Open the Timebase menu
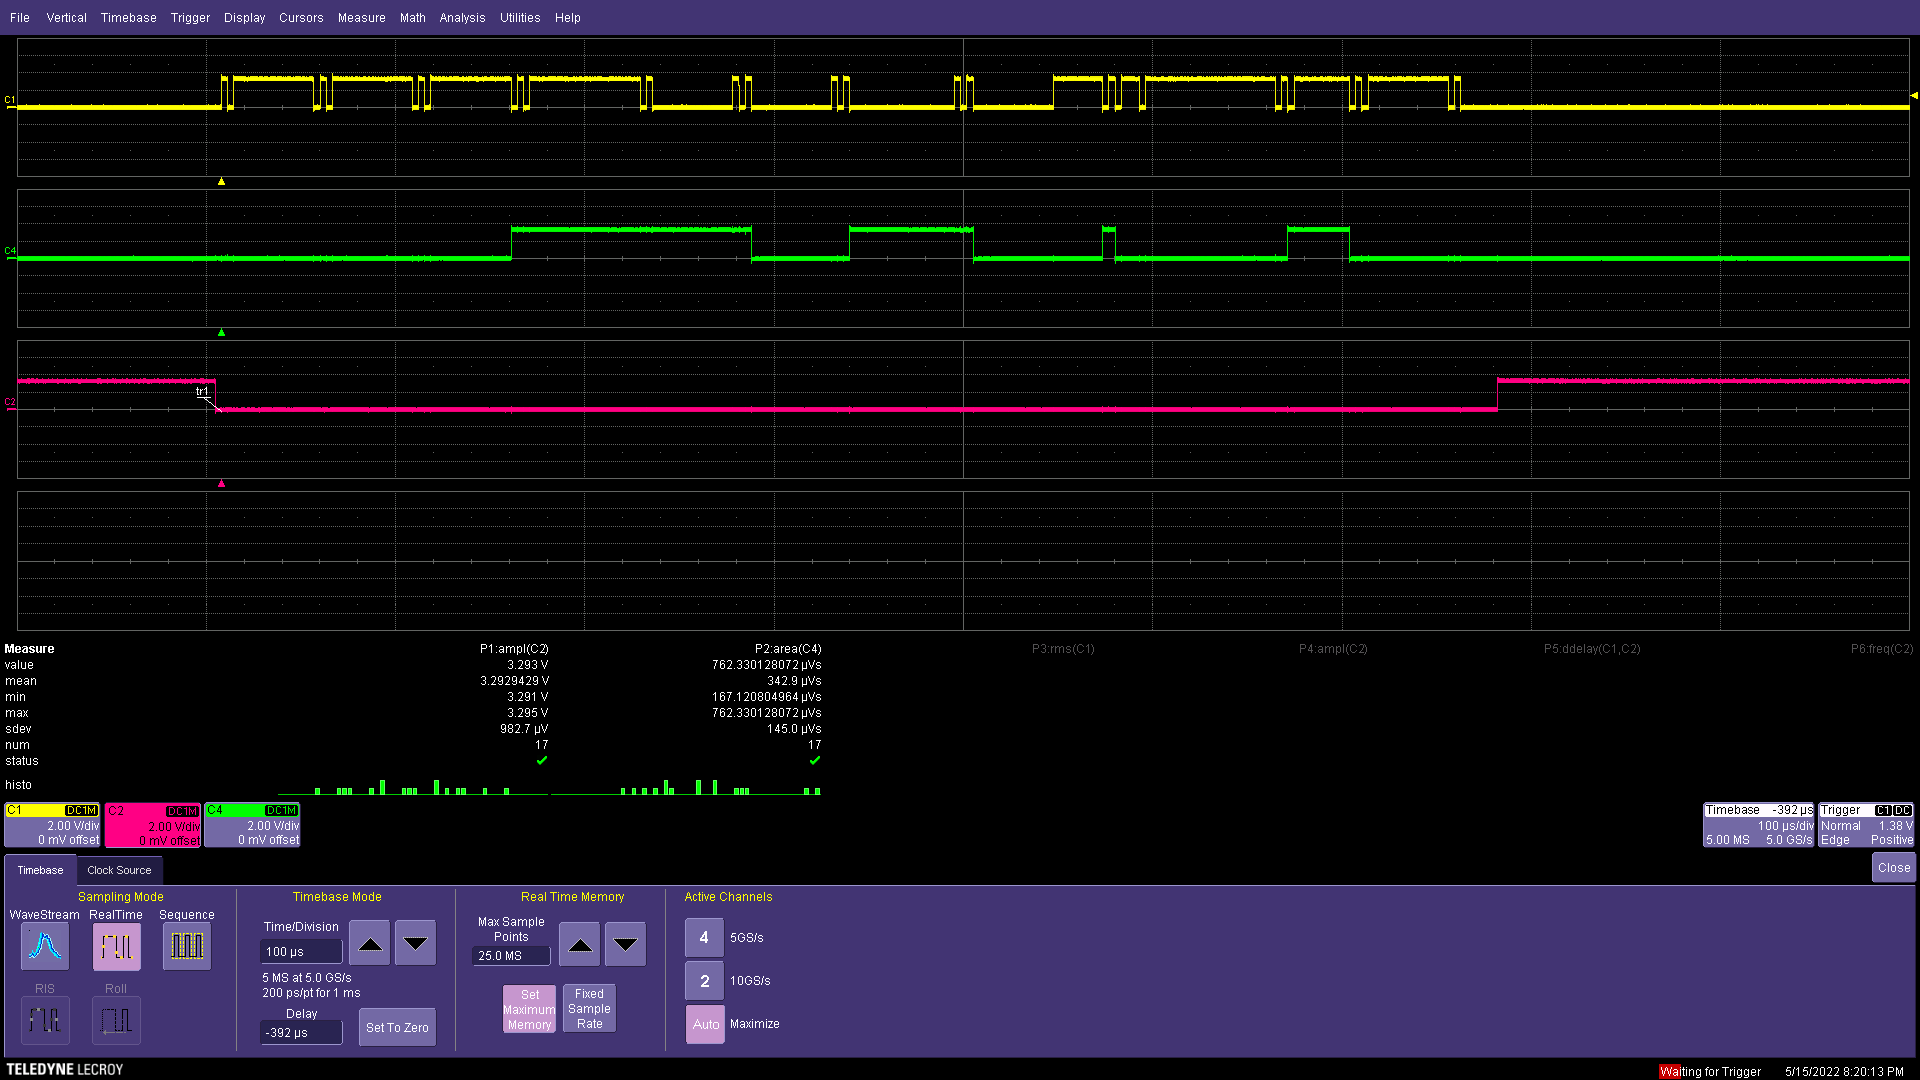The width and height of the screenshot is (1920, 1080). click(129, 18)
